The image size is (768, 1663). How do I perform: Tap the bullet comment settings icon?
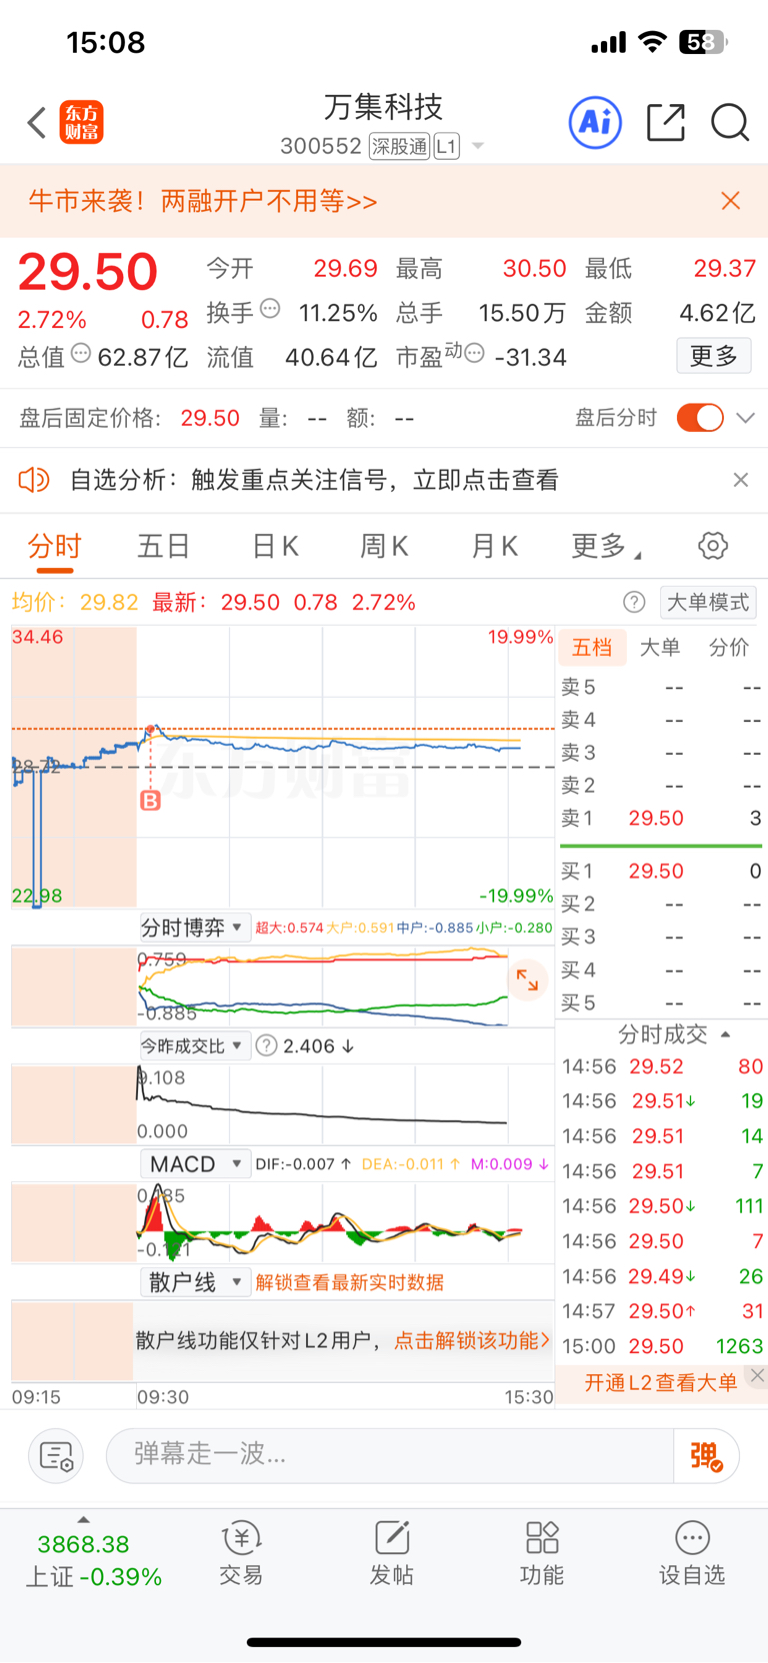click(x=56, y=1456)
